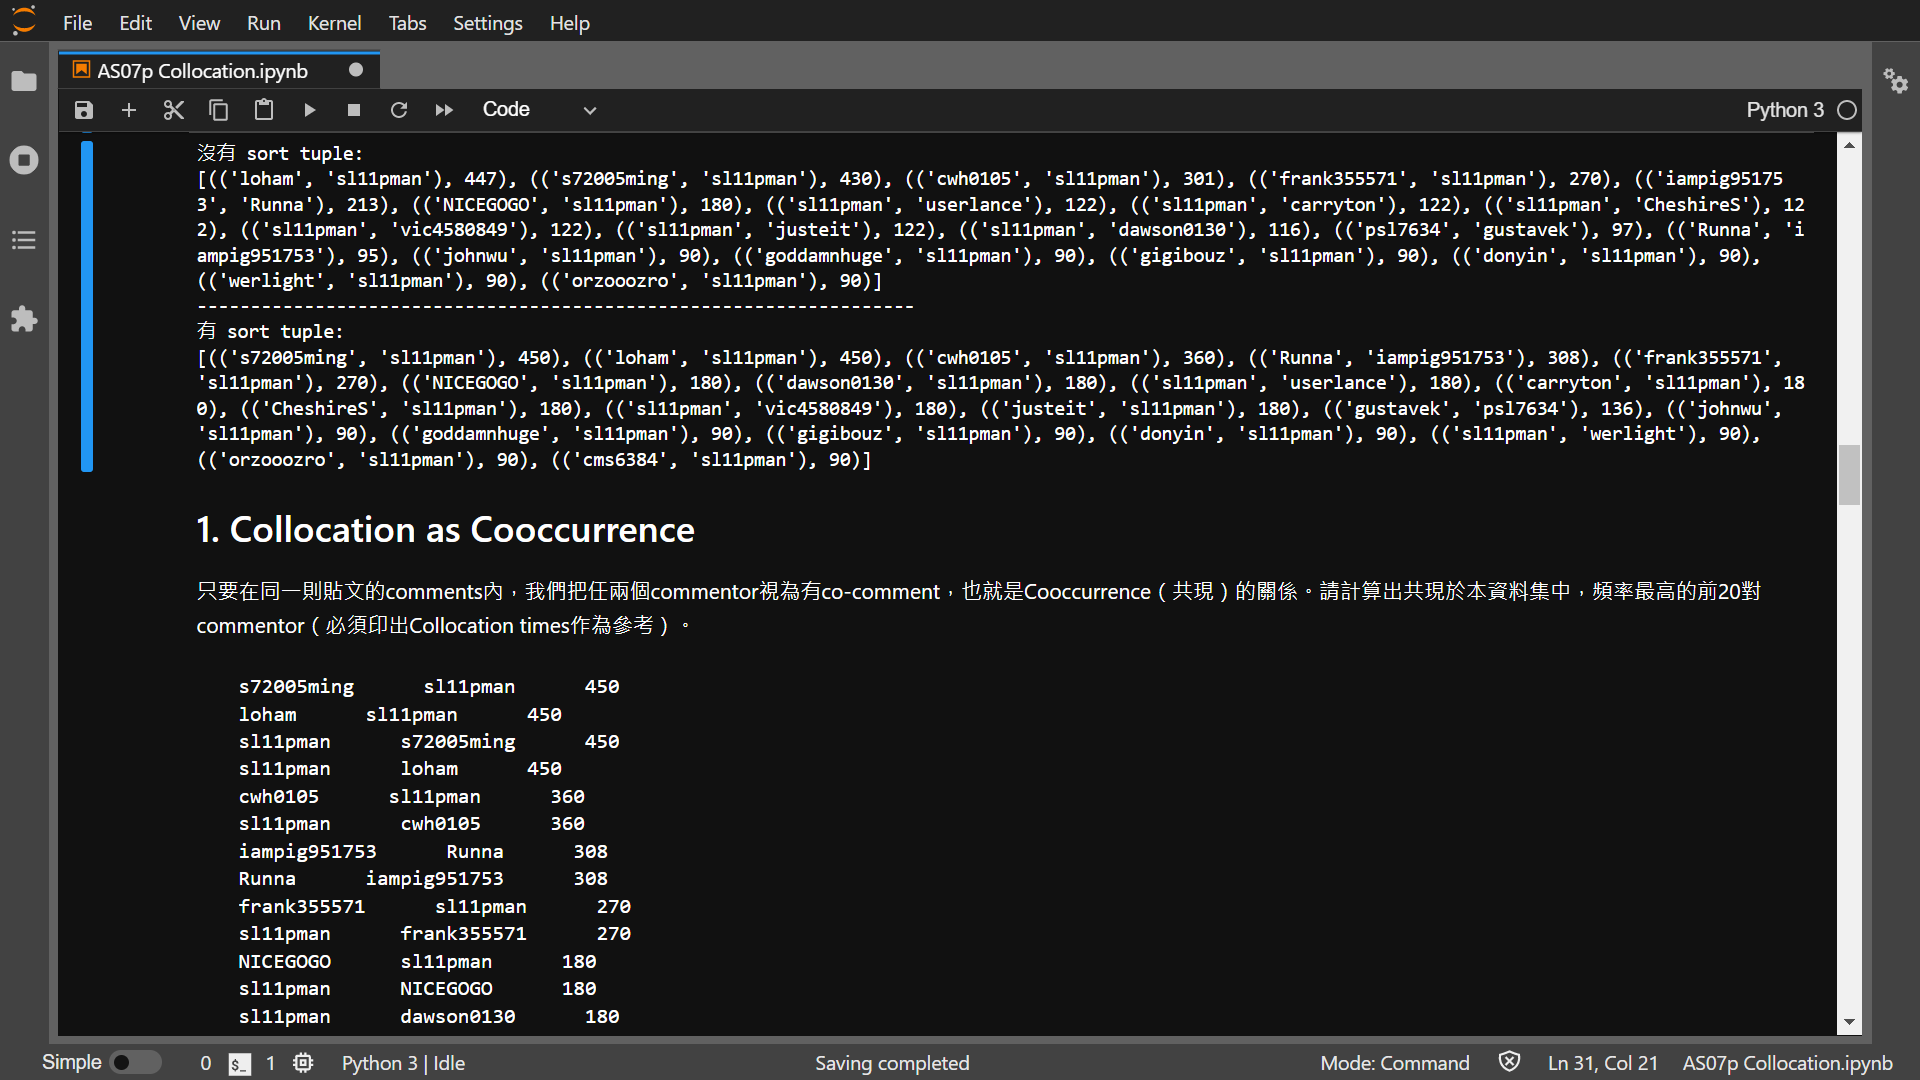
Task: Open the Kernel menu
Action: click(x=334, y=22)
